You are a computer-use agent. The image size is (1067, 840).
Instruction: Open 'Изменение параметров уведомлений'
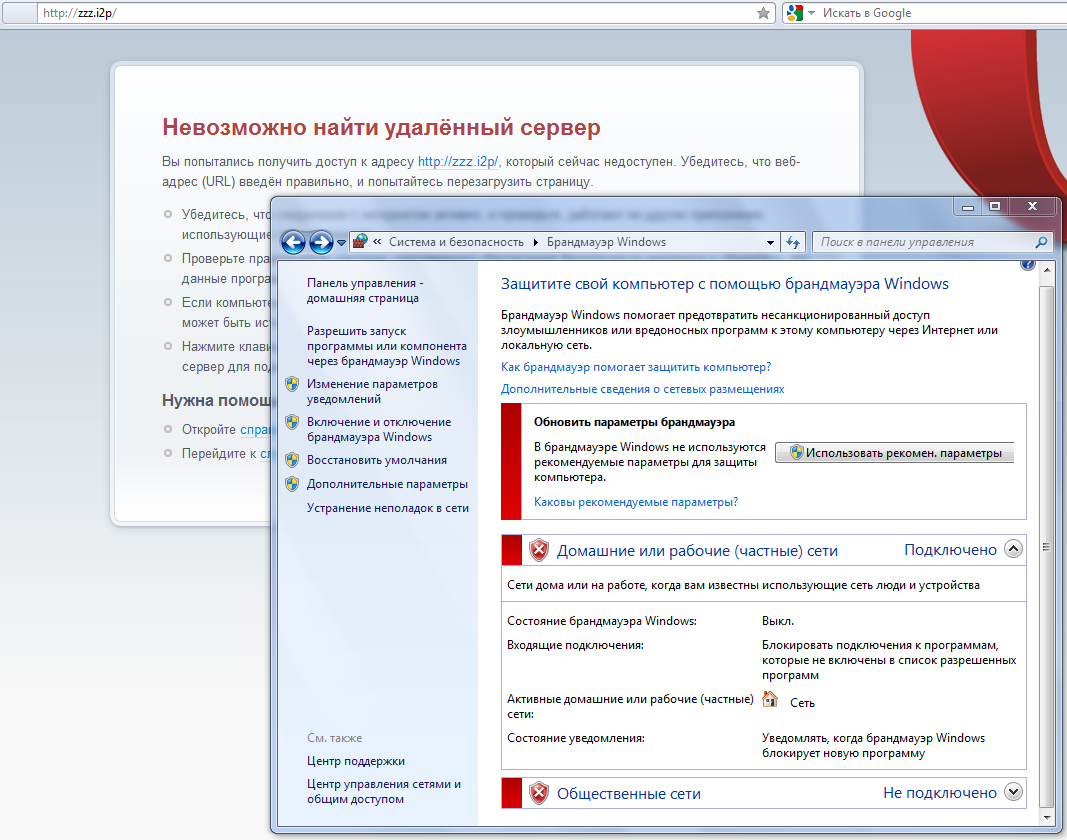pos(372,391)
